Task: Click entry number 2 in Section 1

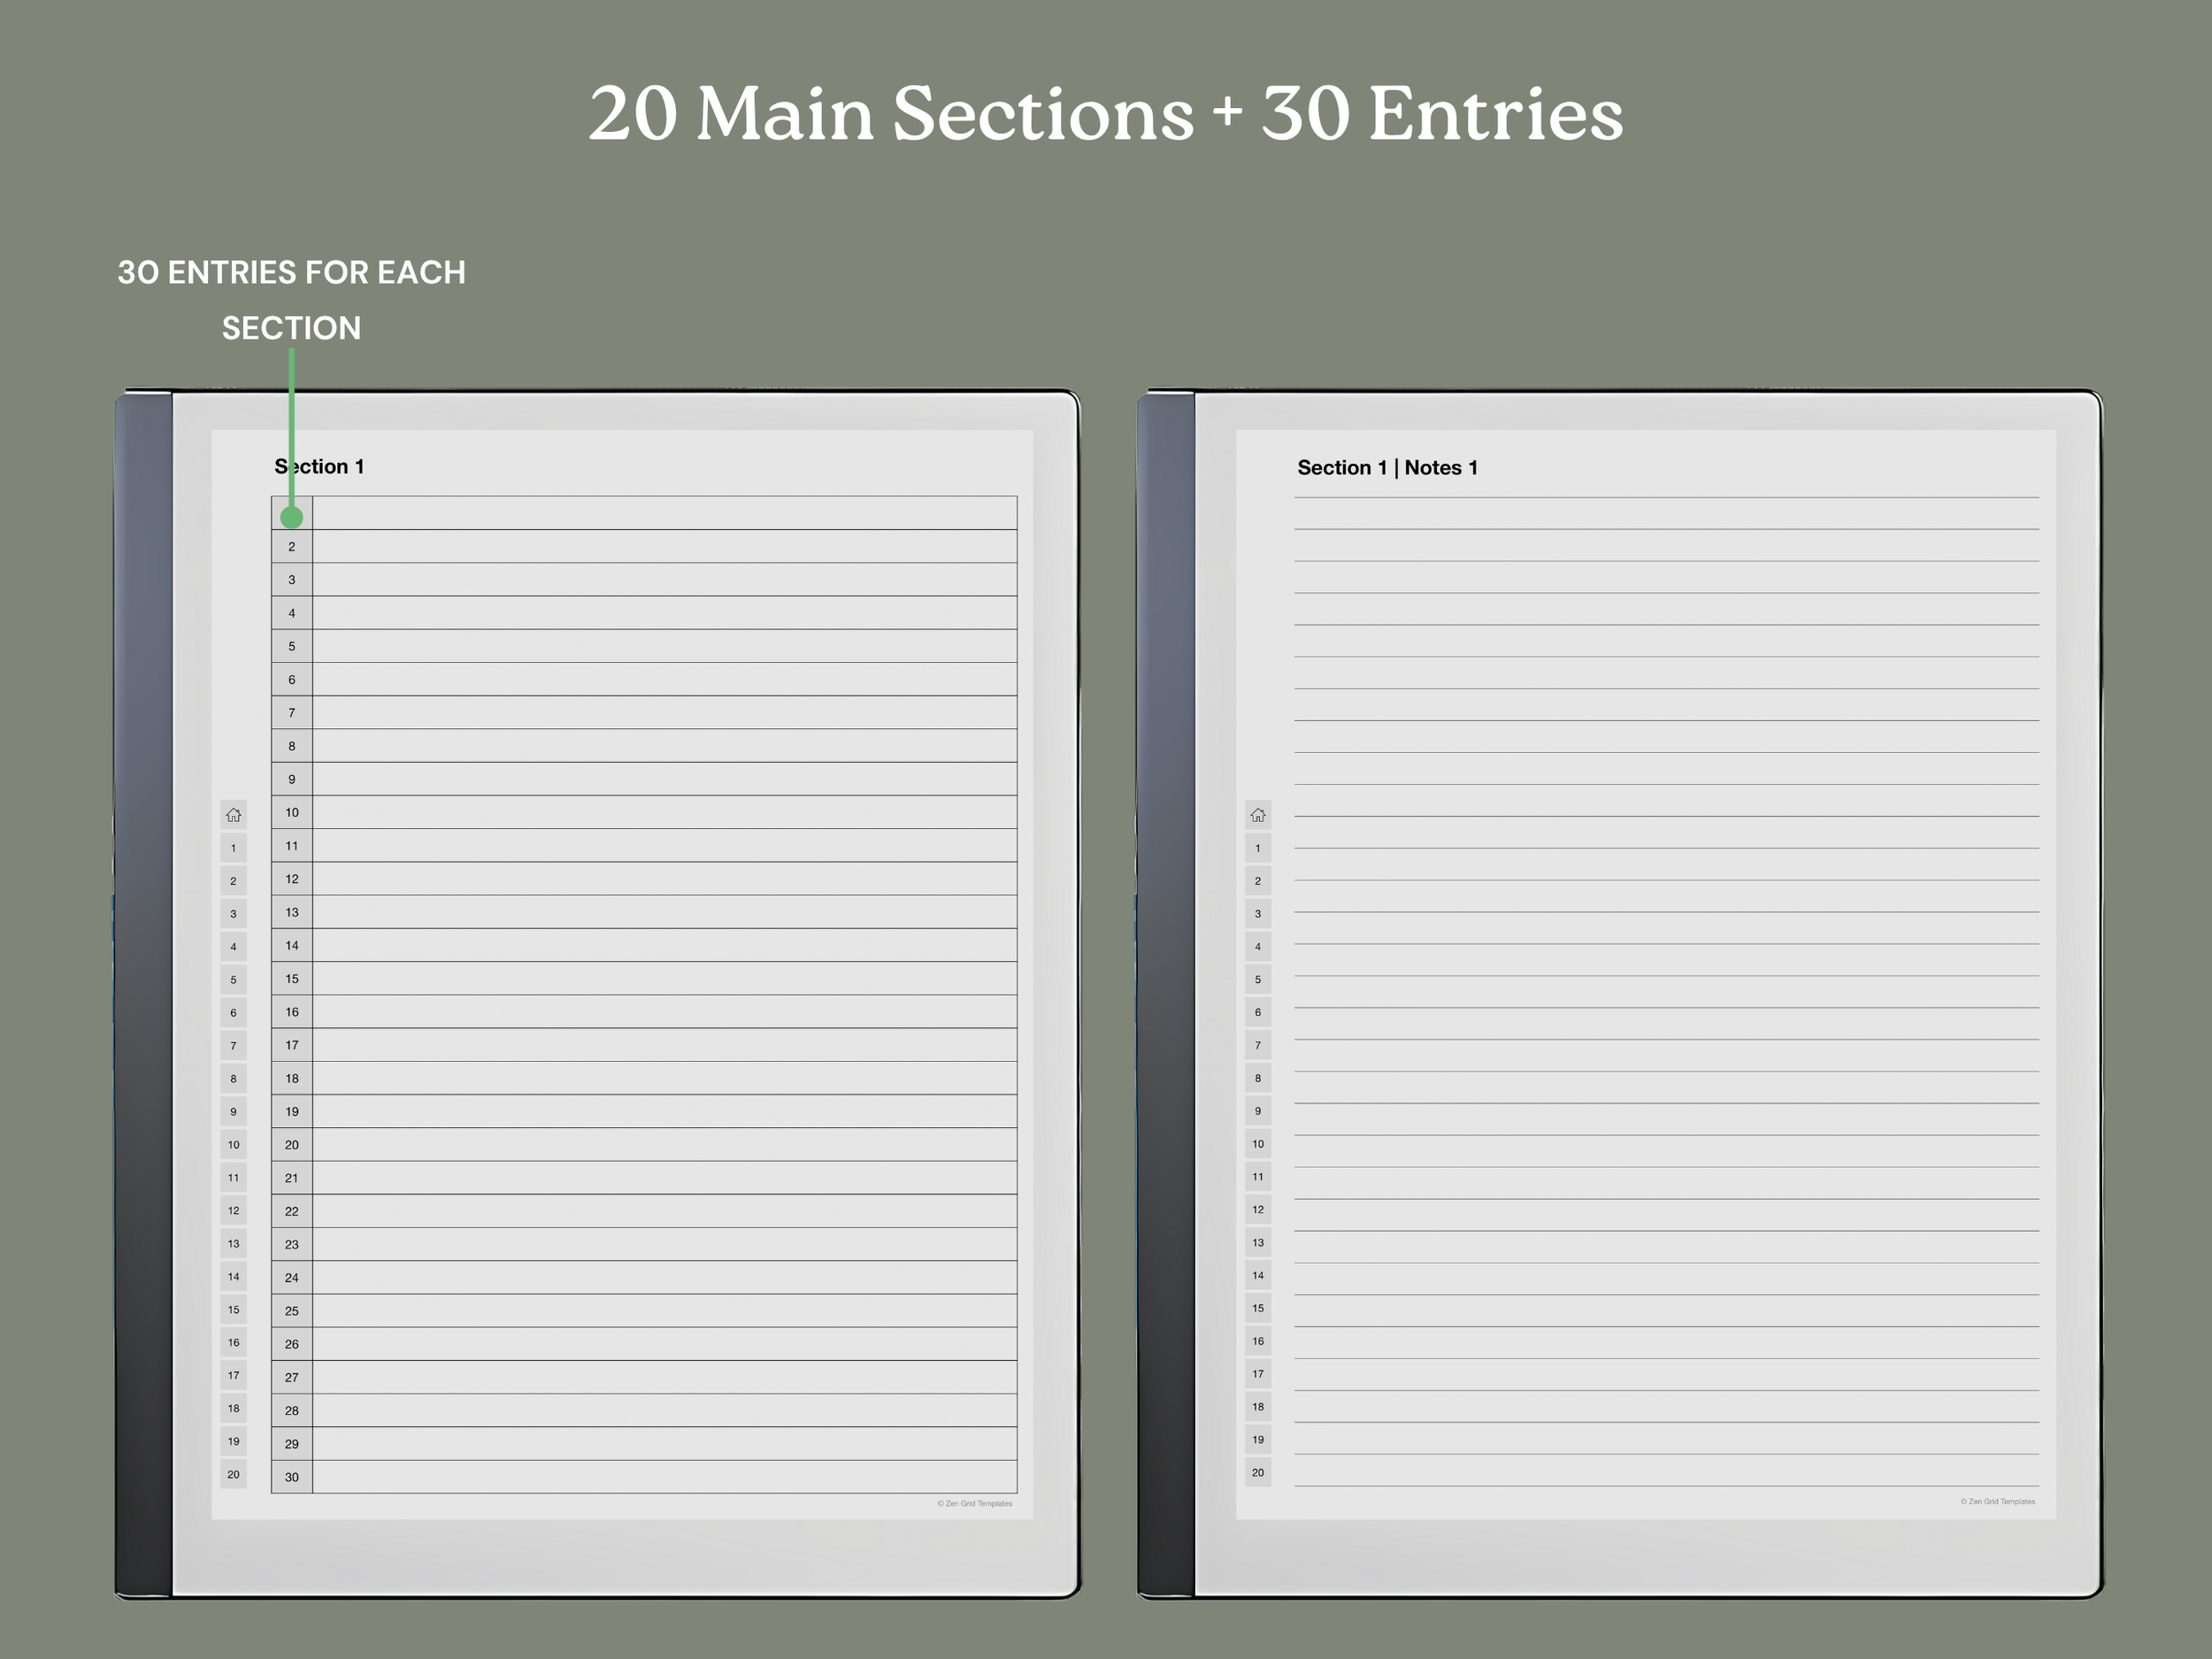Action: [292, 547]
